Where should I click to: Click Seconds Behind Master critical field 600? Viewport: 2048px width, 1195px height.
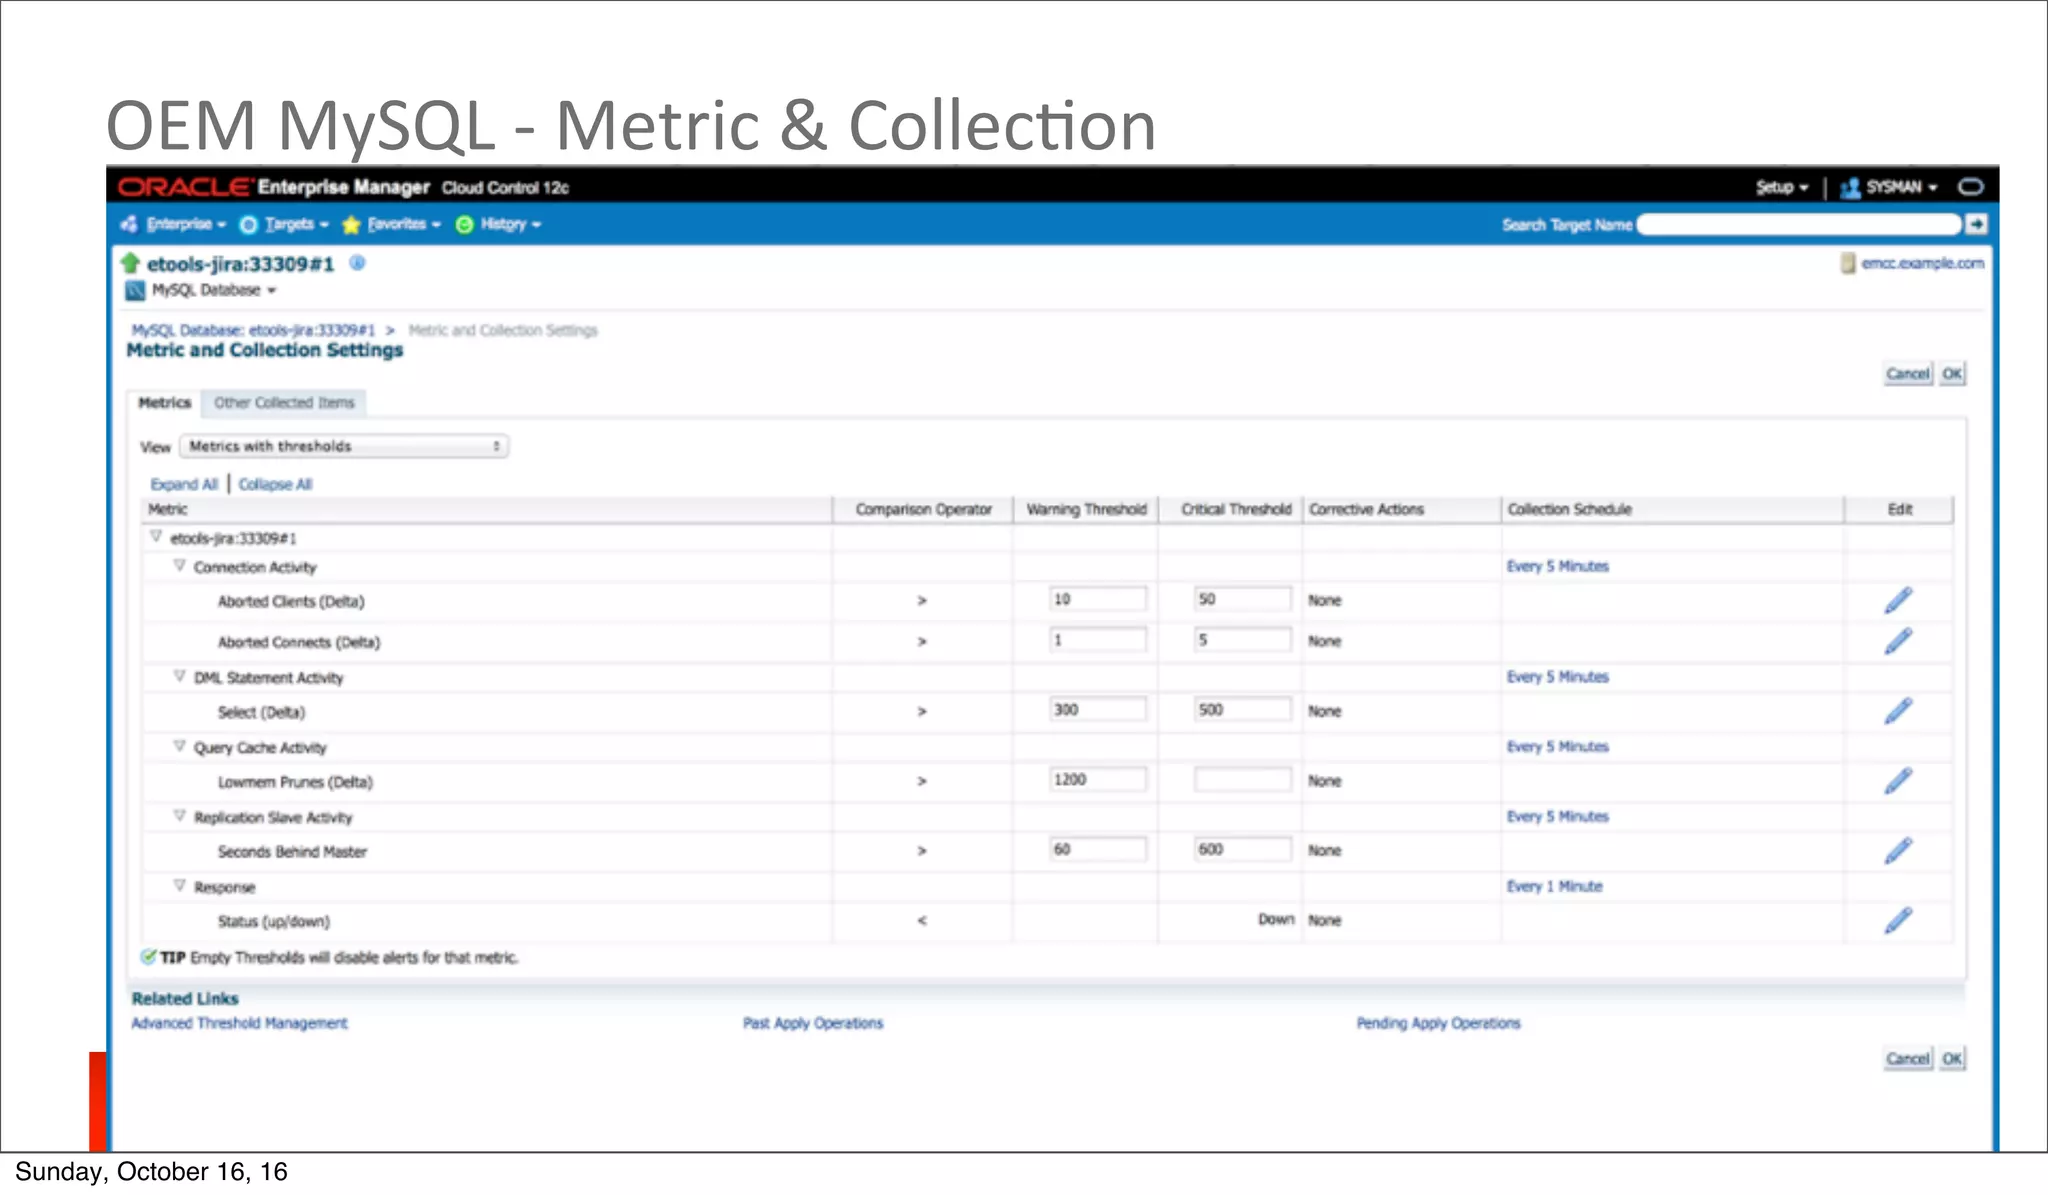(x=1242, y=849)
